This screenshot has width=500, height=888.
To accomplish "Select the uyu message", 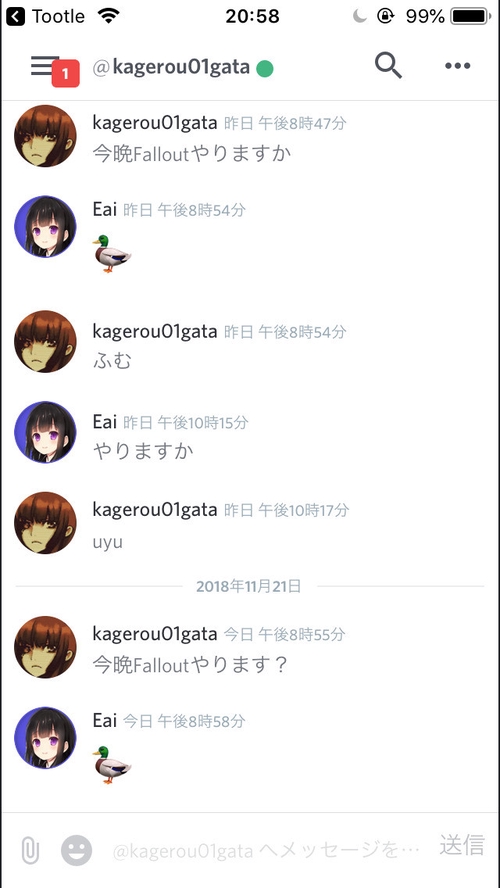I will pos(108,543).
